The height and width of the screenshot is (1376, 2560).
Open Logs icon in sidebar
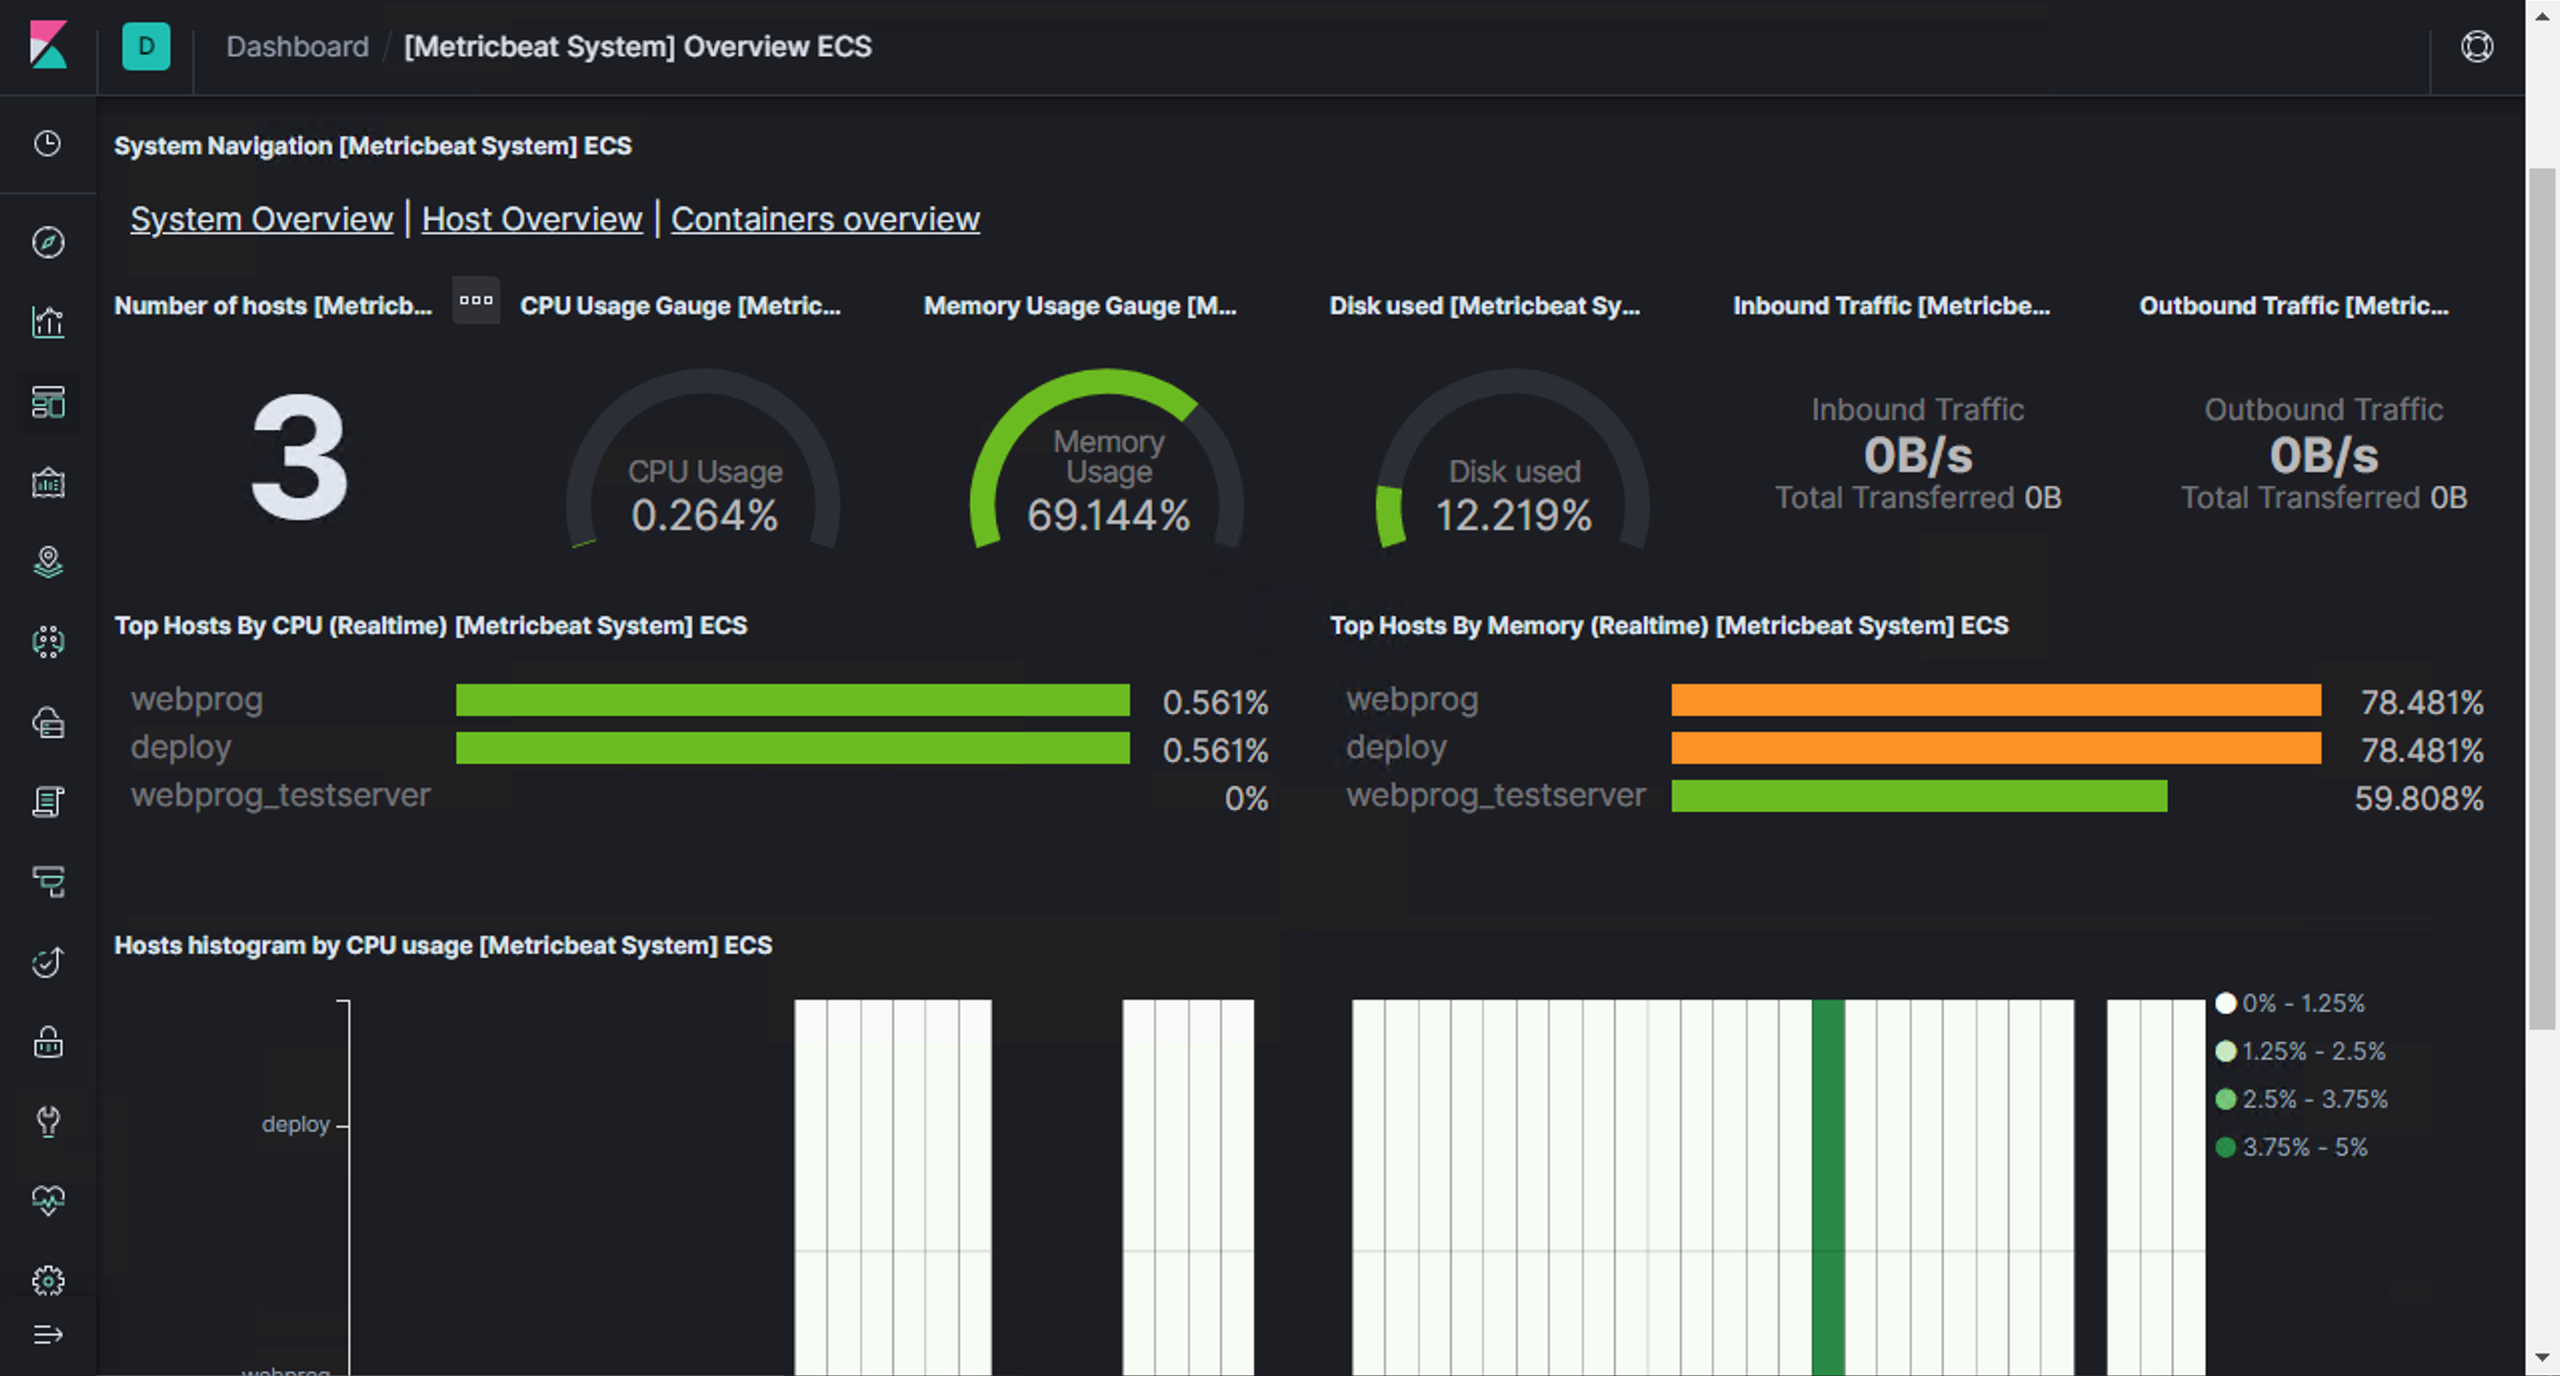pos(48,802)
